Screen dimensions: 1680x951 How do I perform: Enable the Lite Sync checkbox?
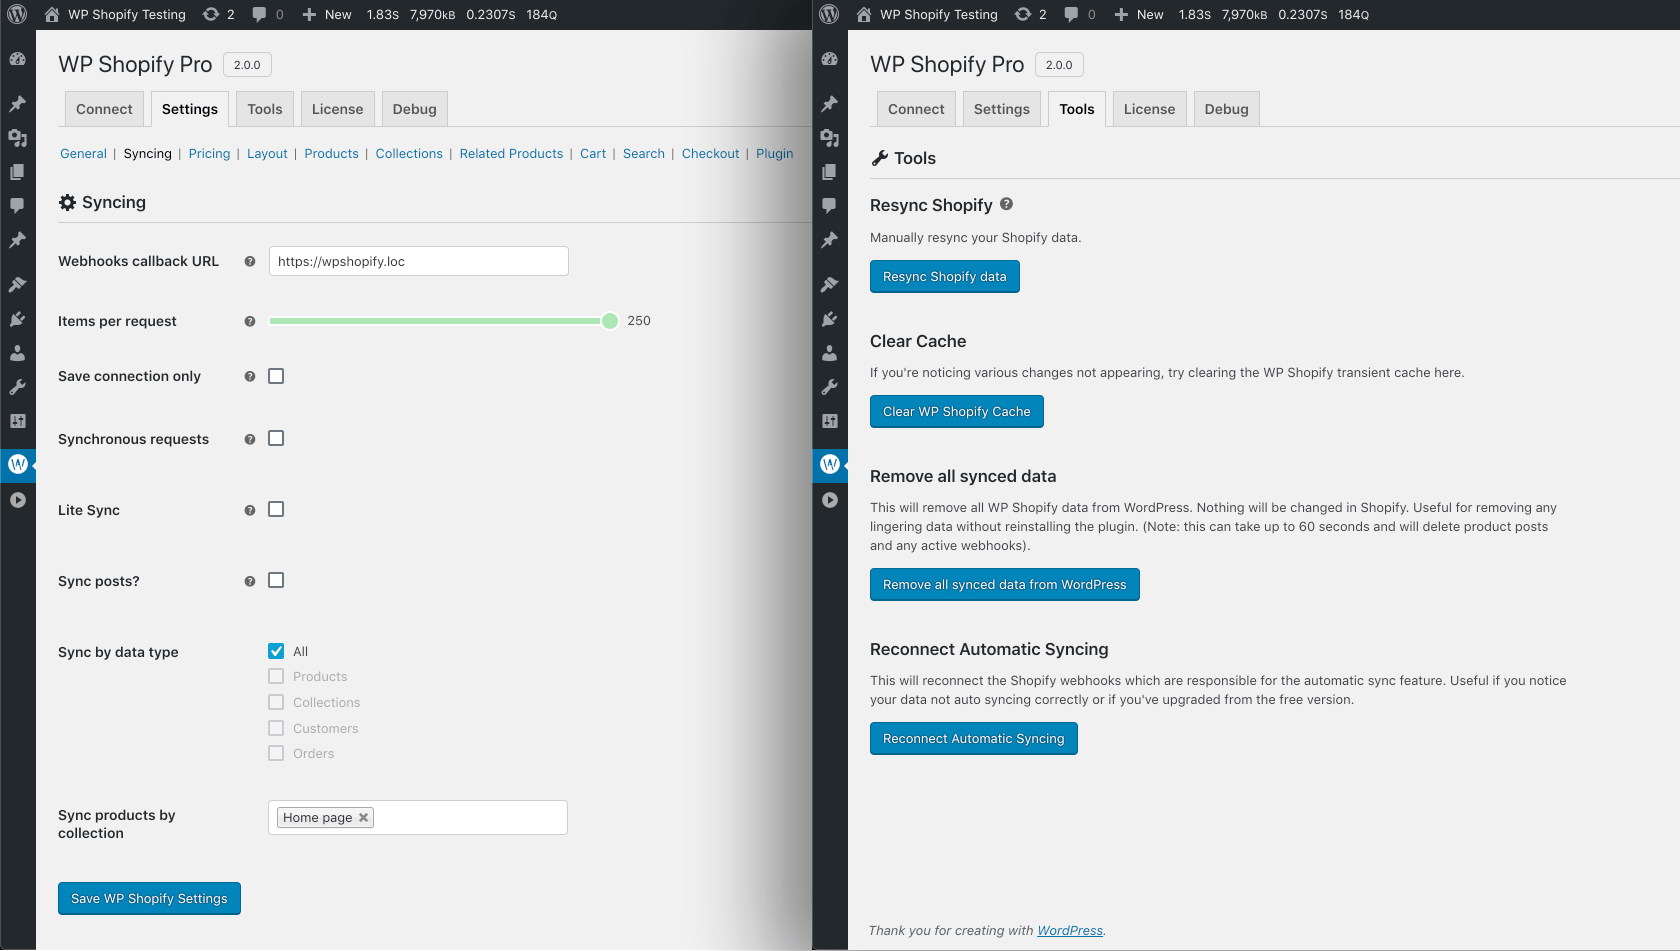coord(276,509)
